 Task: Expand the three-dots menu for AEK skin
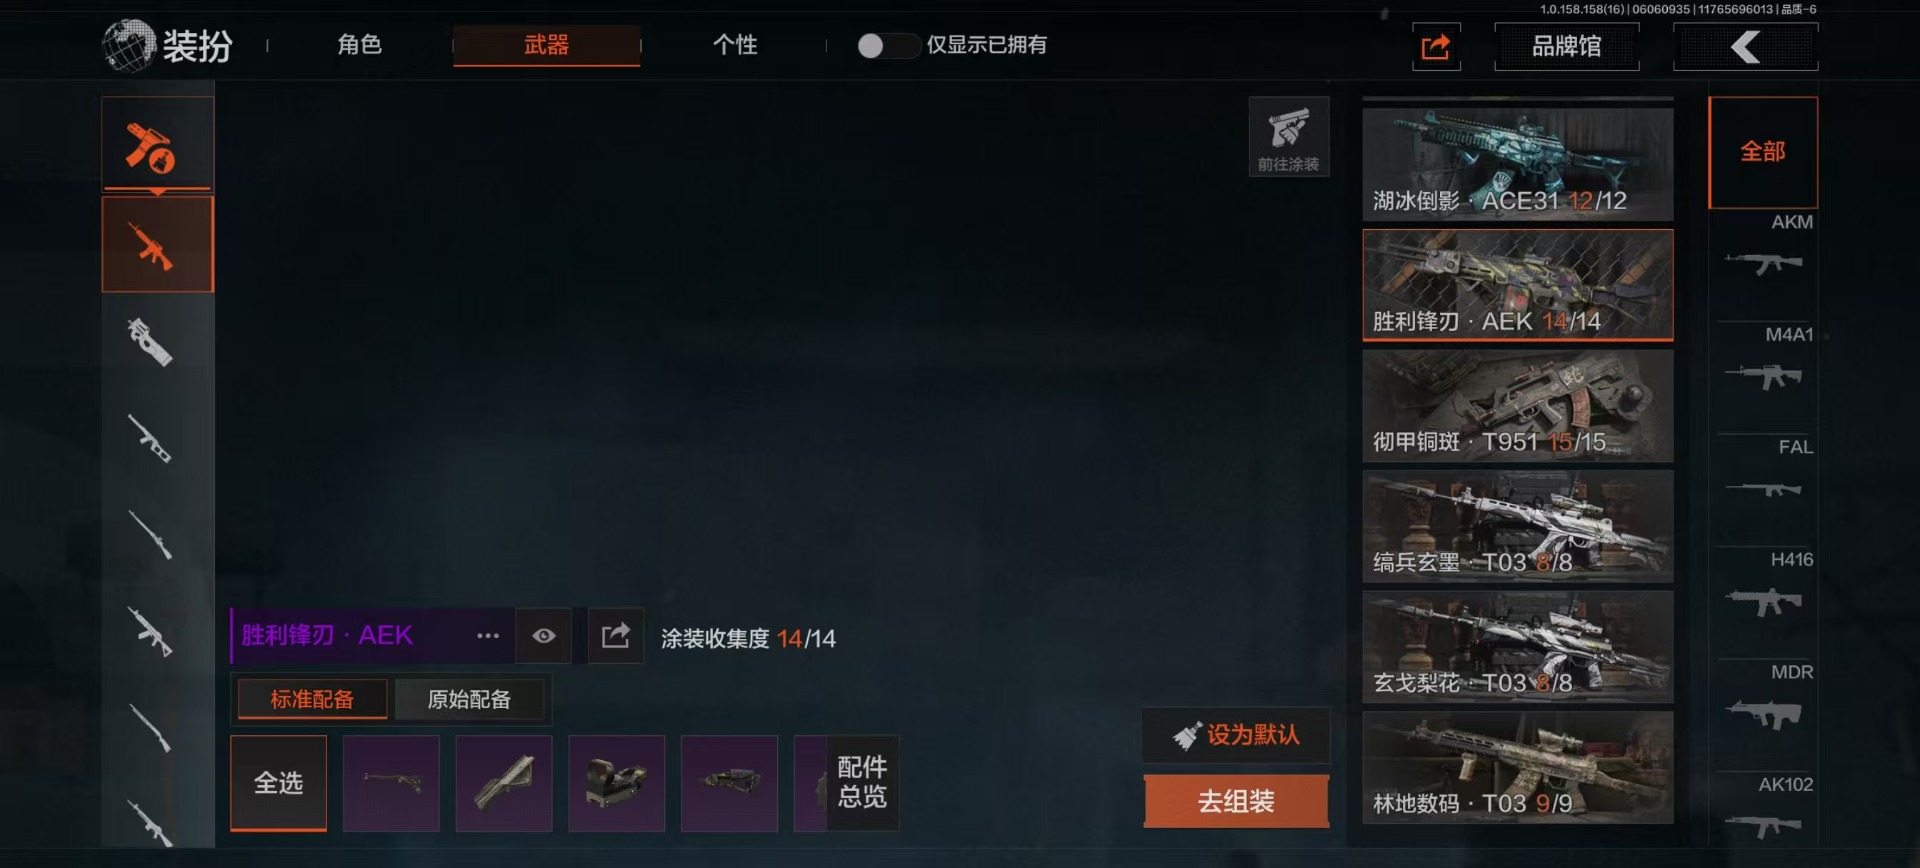pos(488,636)
